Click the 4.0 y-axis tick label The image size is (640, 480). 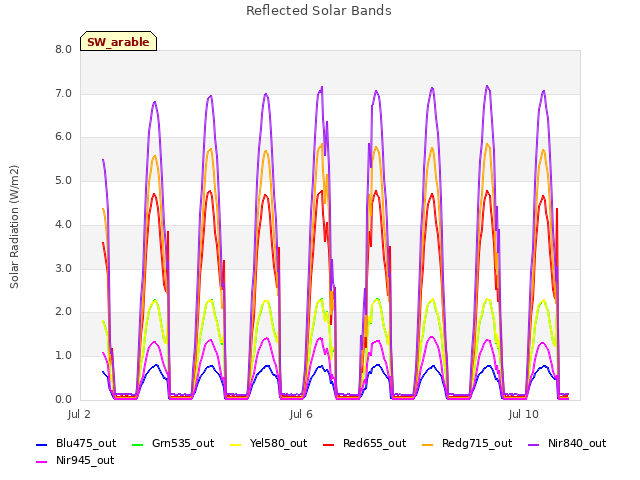(x=63, y=224)
